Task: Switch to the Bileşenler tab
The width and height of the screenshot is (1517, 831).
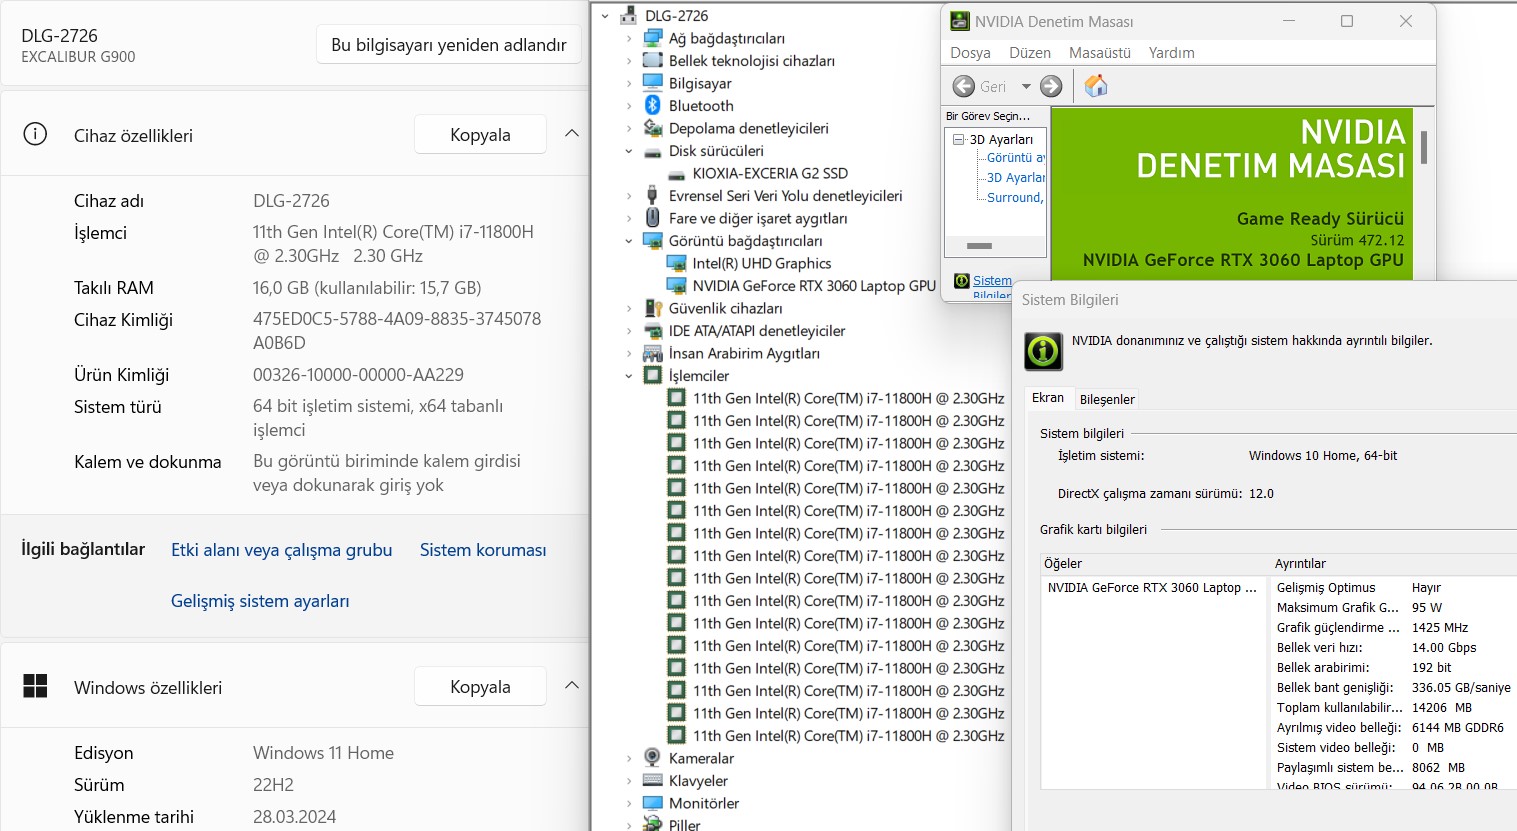Action: click(1107, 399)
